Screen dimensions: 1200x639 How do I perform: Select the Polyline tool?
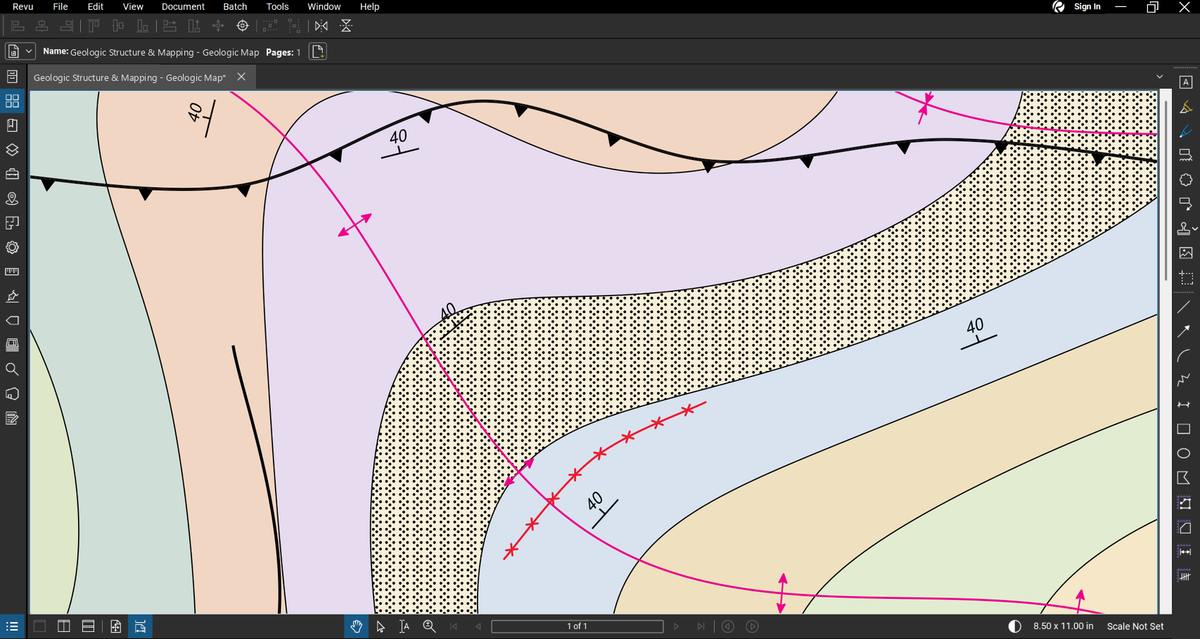point(1185,380)
